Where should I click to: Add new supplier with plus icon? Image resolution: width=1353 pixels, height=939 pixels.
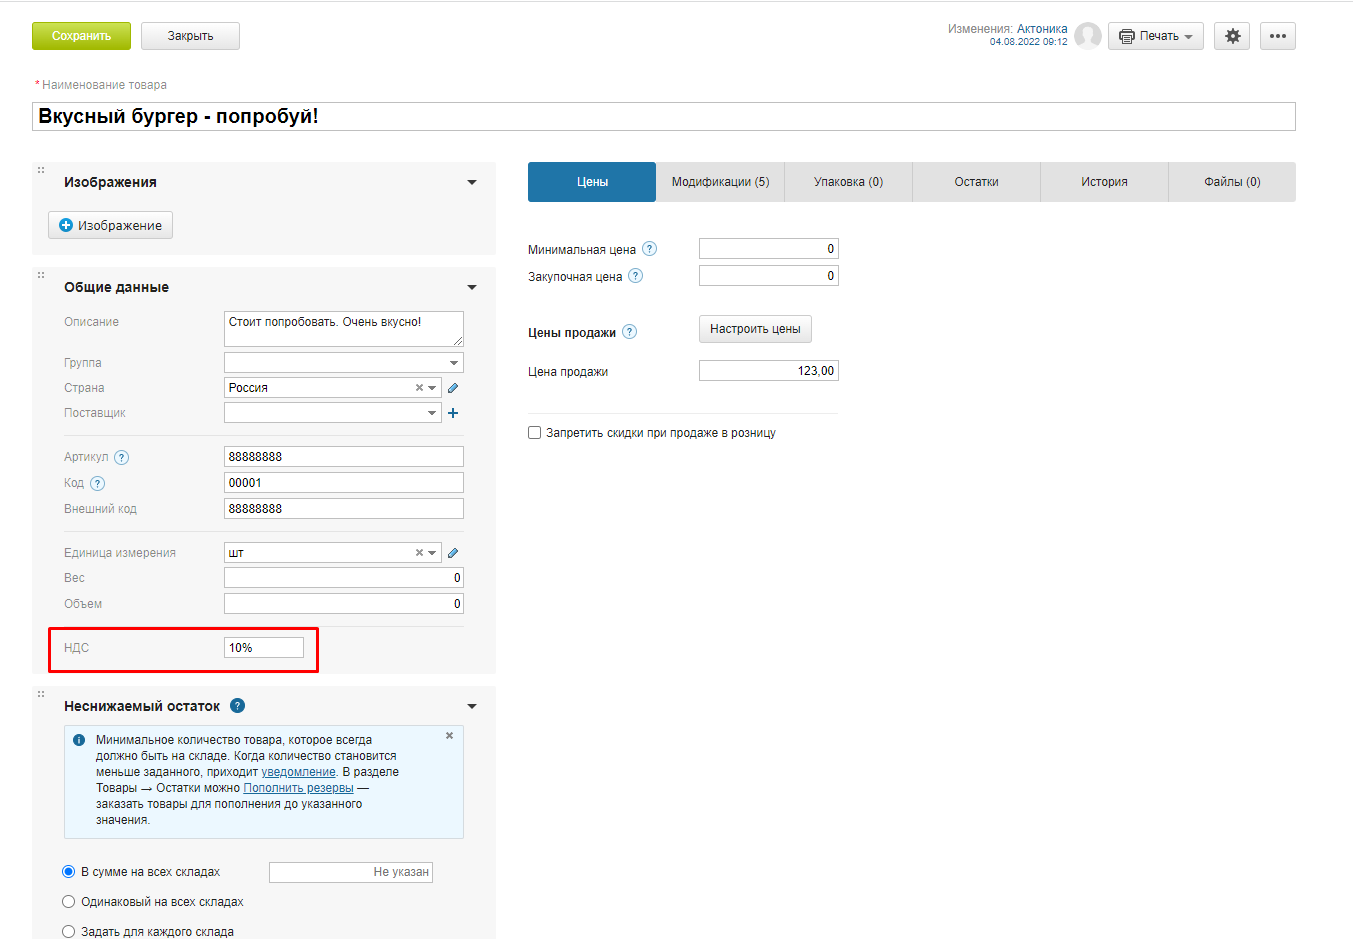453,413
